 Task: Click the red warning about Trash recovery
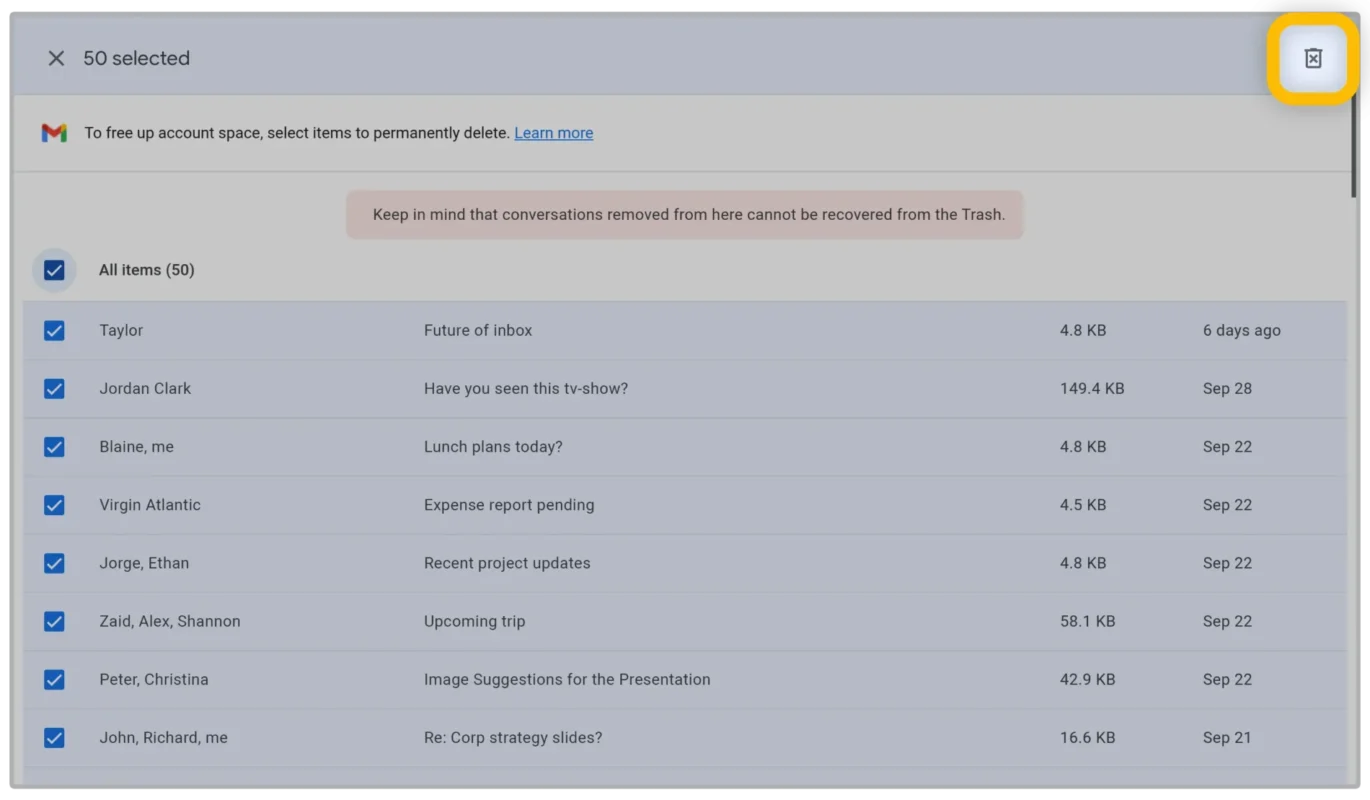point(688,215)
